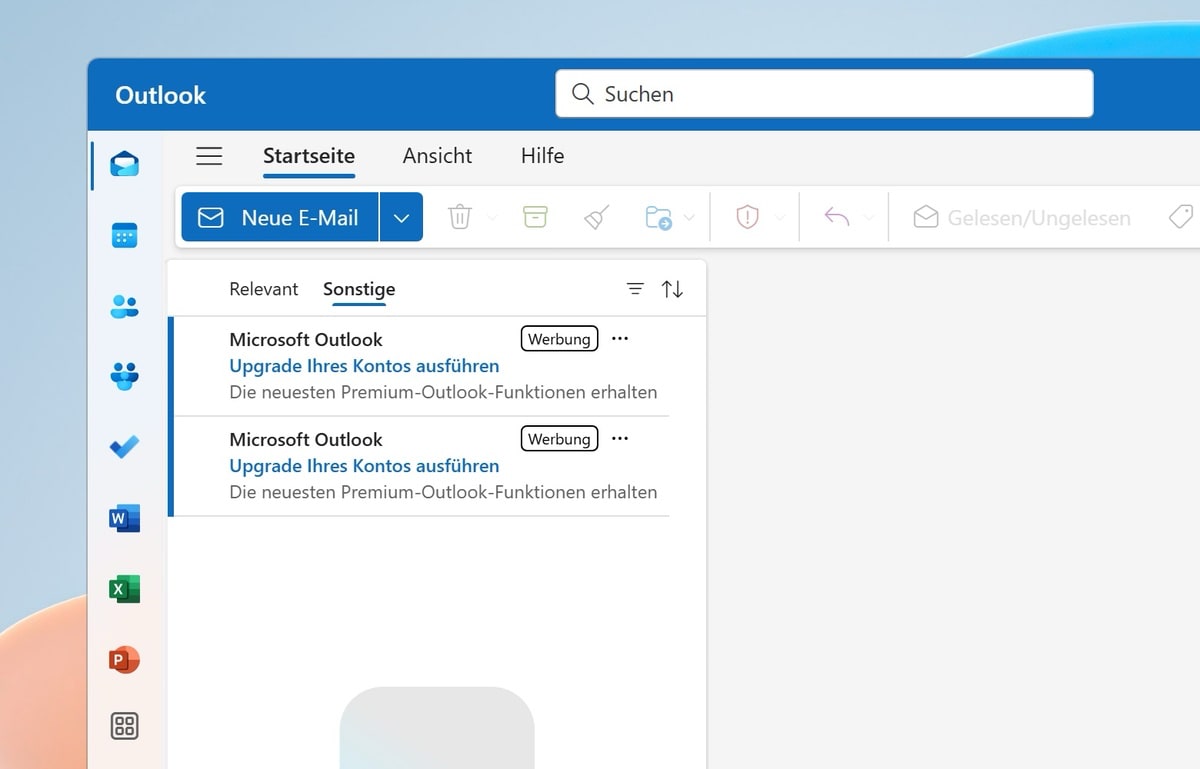Click second email preview text line
Image resolution: width=1200 pixels, height=769 pixels.
[x=443, y=492]
